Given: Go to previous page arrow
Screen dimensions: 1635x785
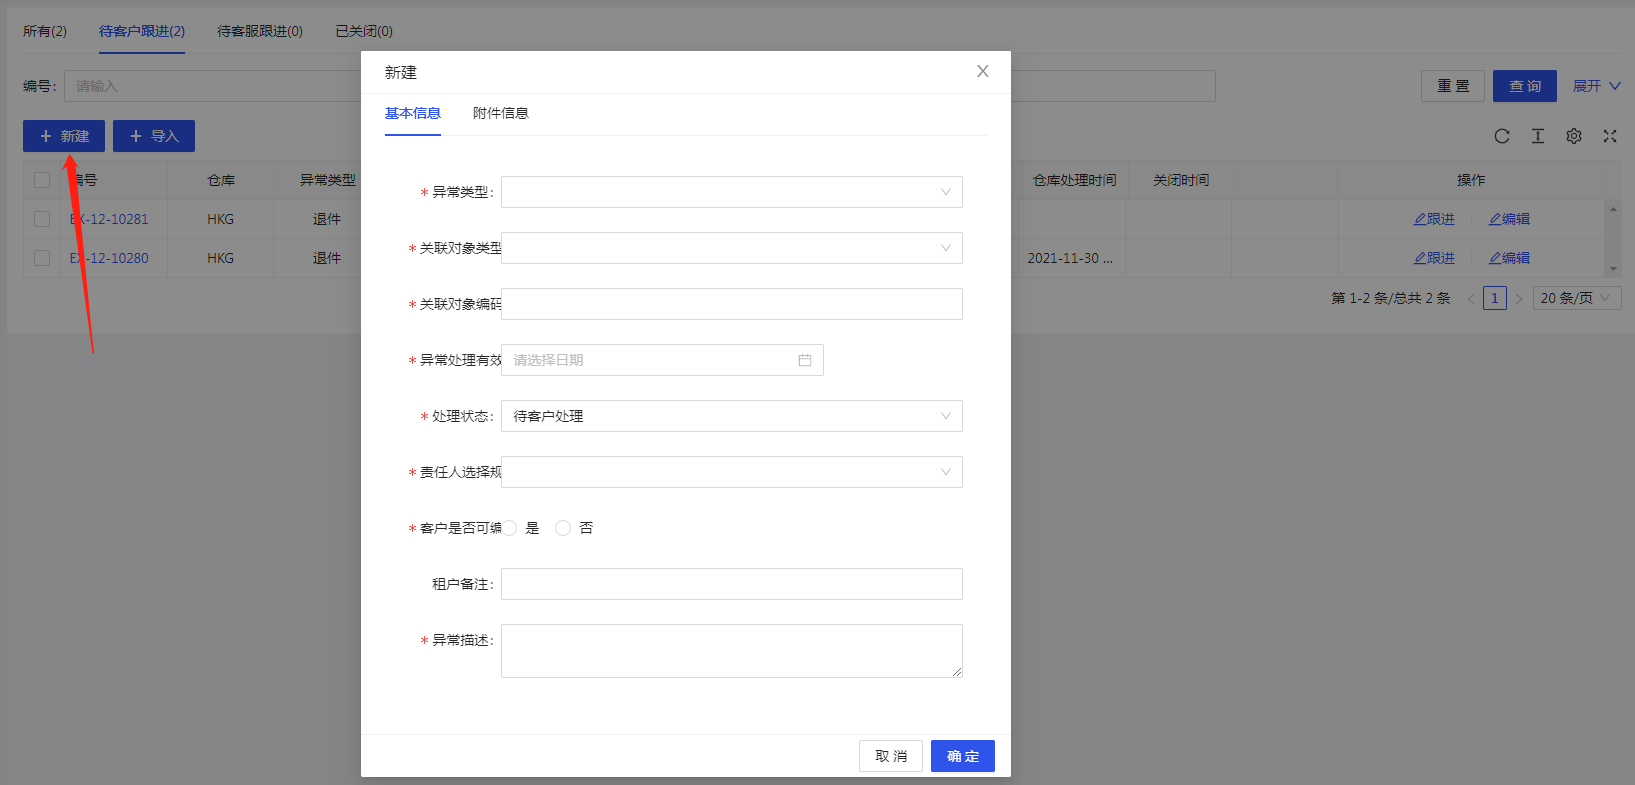Looking at the screenshot, I should (1471, 298).
